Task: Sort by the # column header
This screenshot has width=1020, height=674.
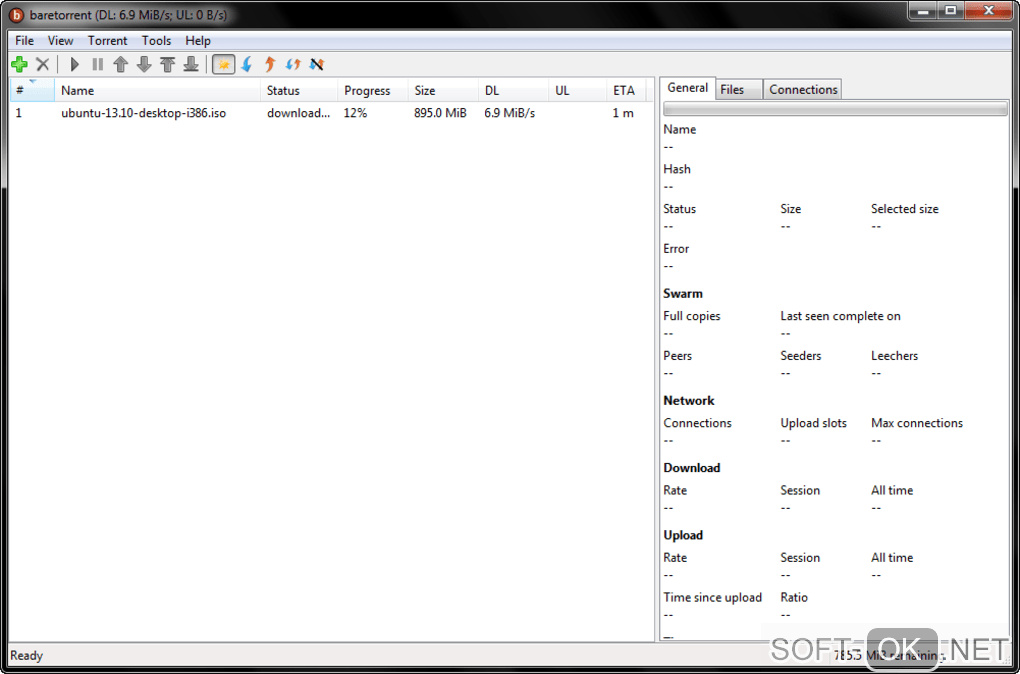Action: (32, 90)
